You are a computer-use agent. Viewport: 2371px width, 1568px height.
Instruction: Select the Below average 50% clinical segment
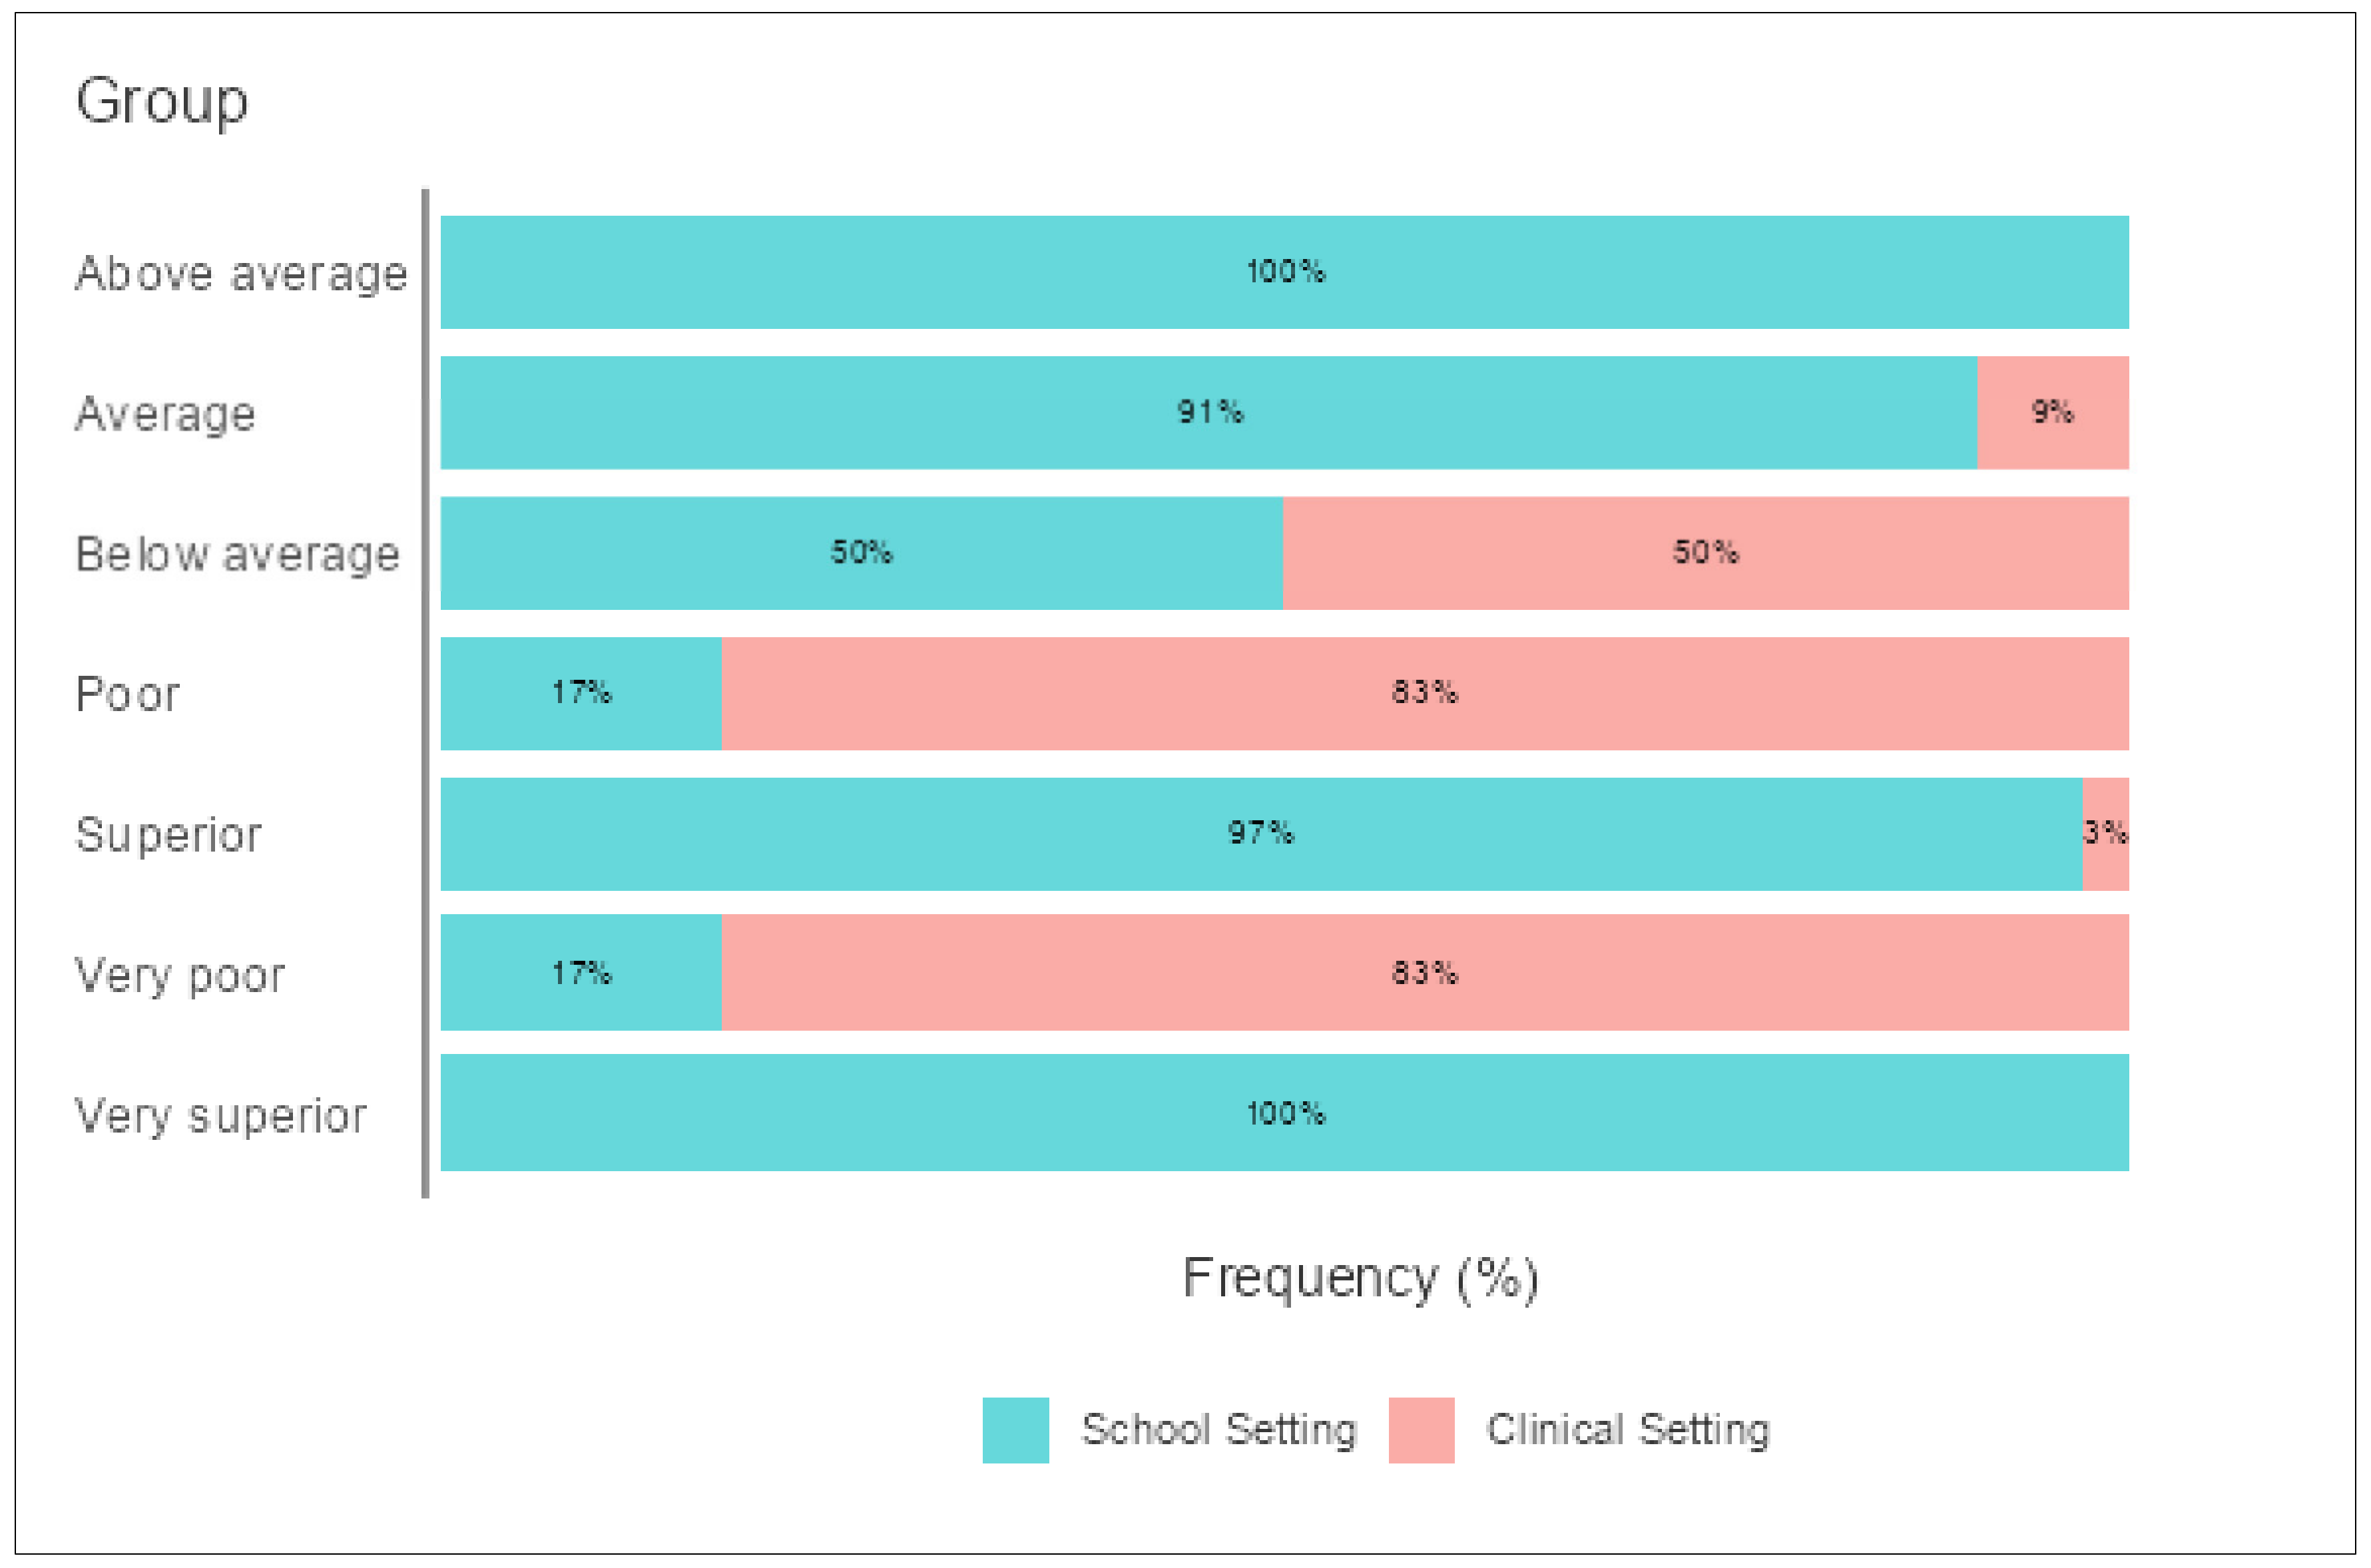coord(1706,553)
